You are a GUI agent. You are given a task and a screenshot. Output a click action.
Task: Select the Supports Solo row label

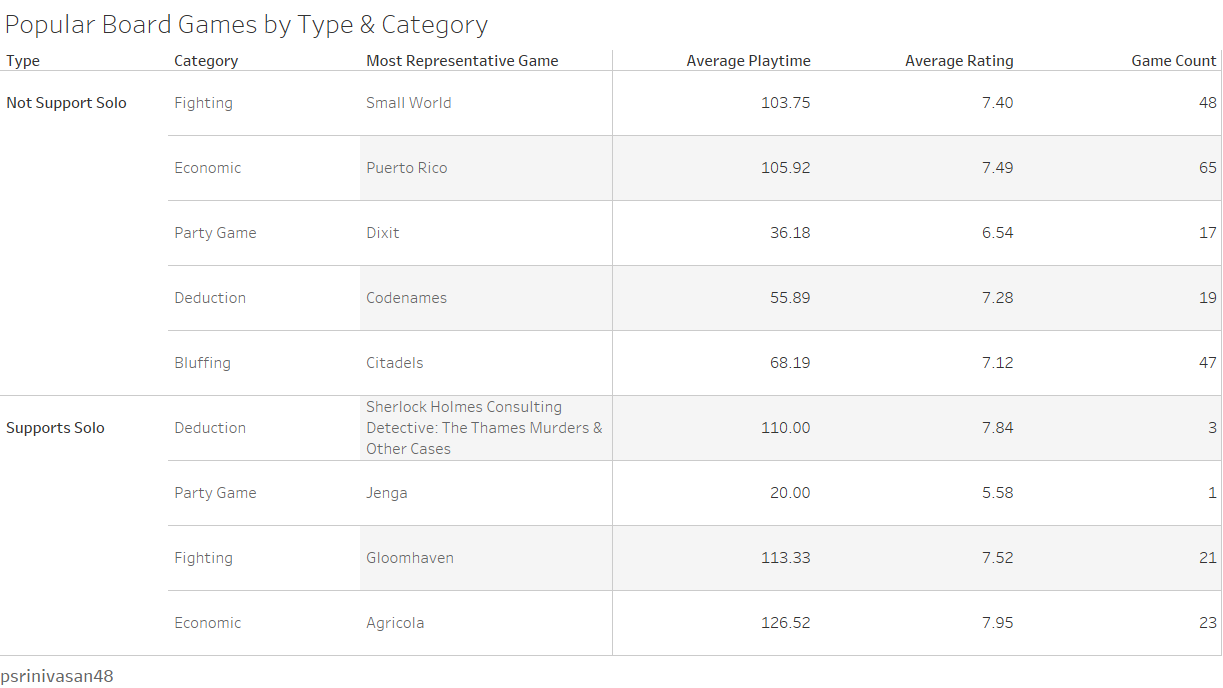55,428
